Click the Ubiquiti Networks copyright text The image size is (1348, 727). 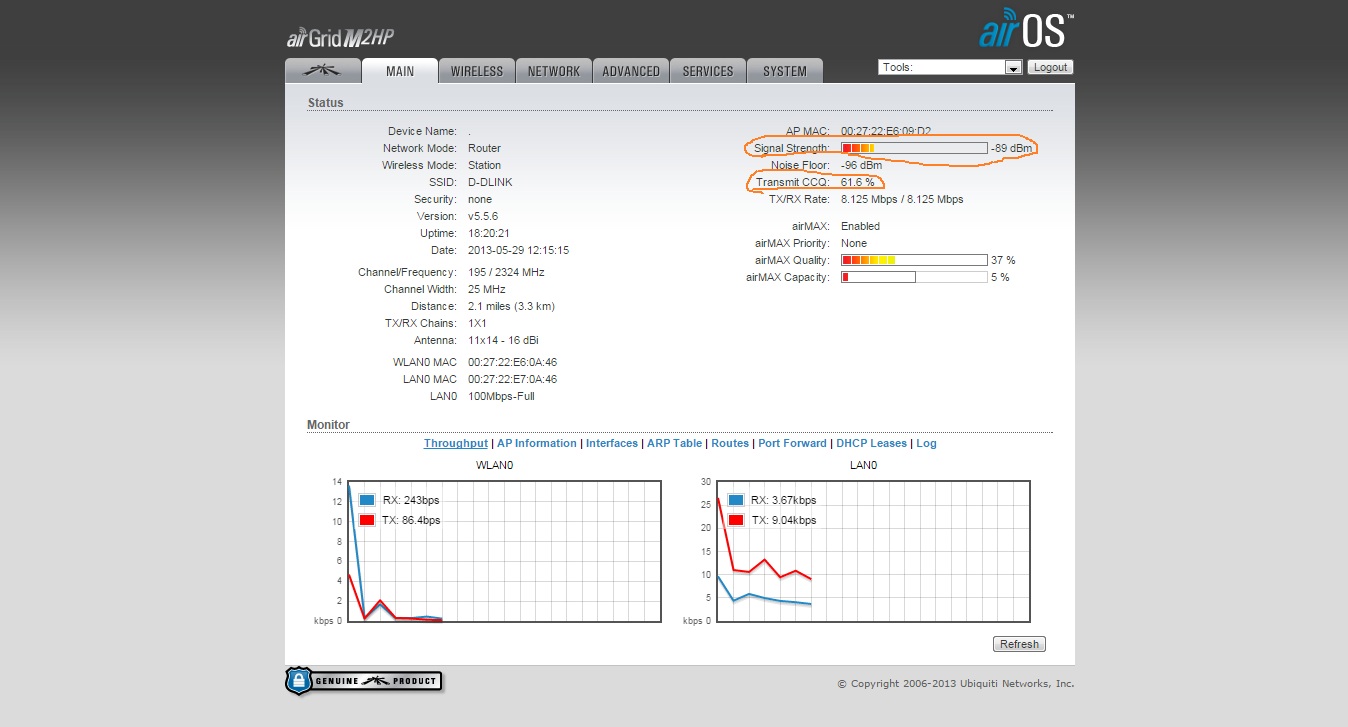(x=956, y=684)
